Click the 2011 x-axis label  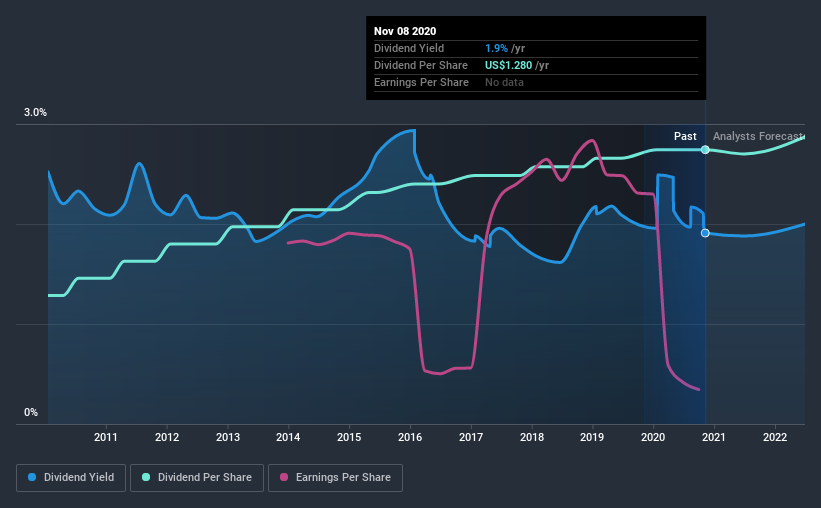pos(106,437)
